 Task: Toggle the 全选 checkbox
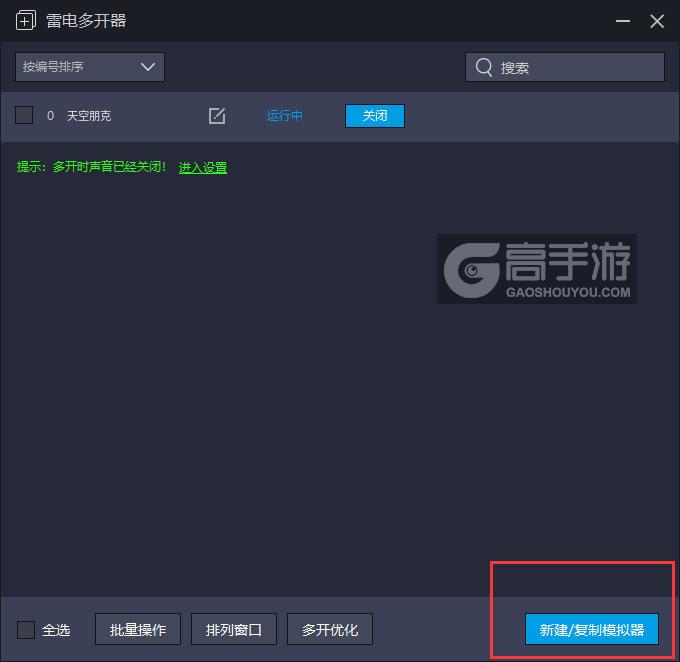click(x=26, y=629)
